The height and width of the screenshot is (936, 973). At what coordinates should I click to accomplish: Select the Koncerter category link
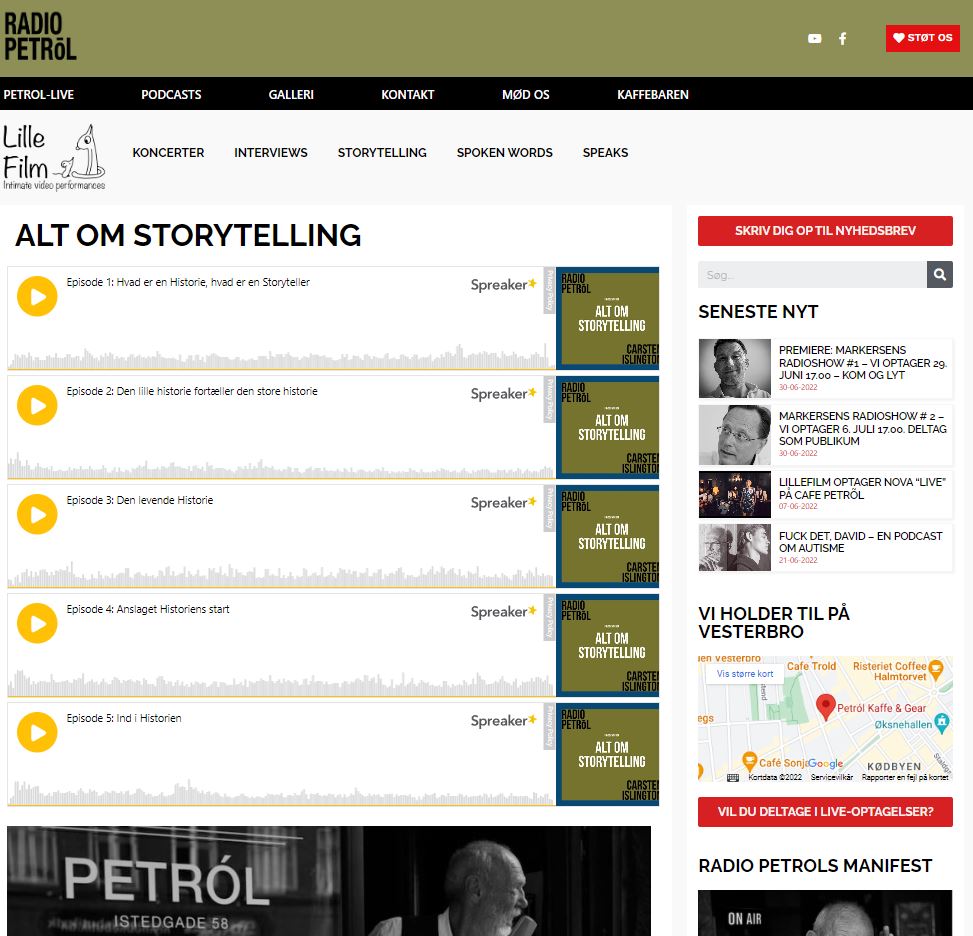click(168, 153)
